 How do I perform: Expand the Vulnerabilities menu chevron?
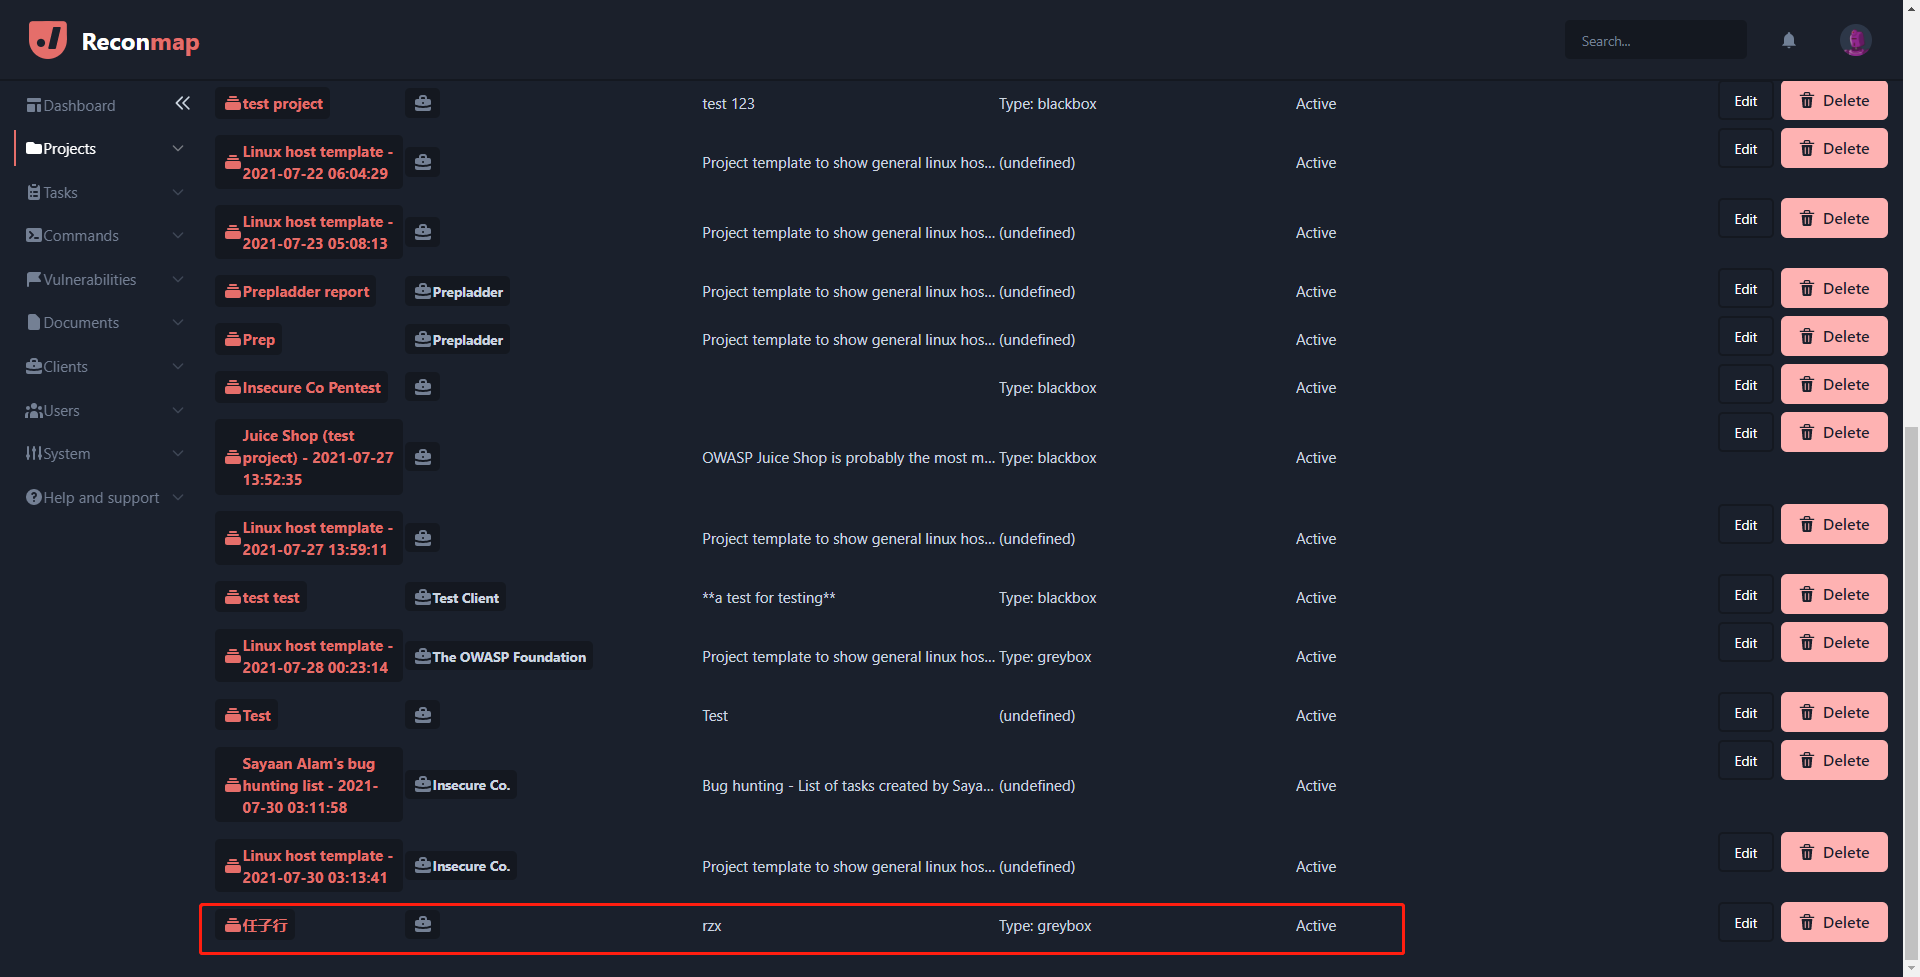178,280
